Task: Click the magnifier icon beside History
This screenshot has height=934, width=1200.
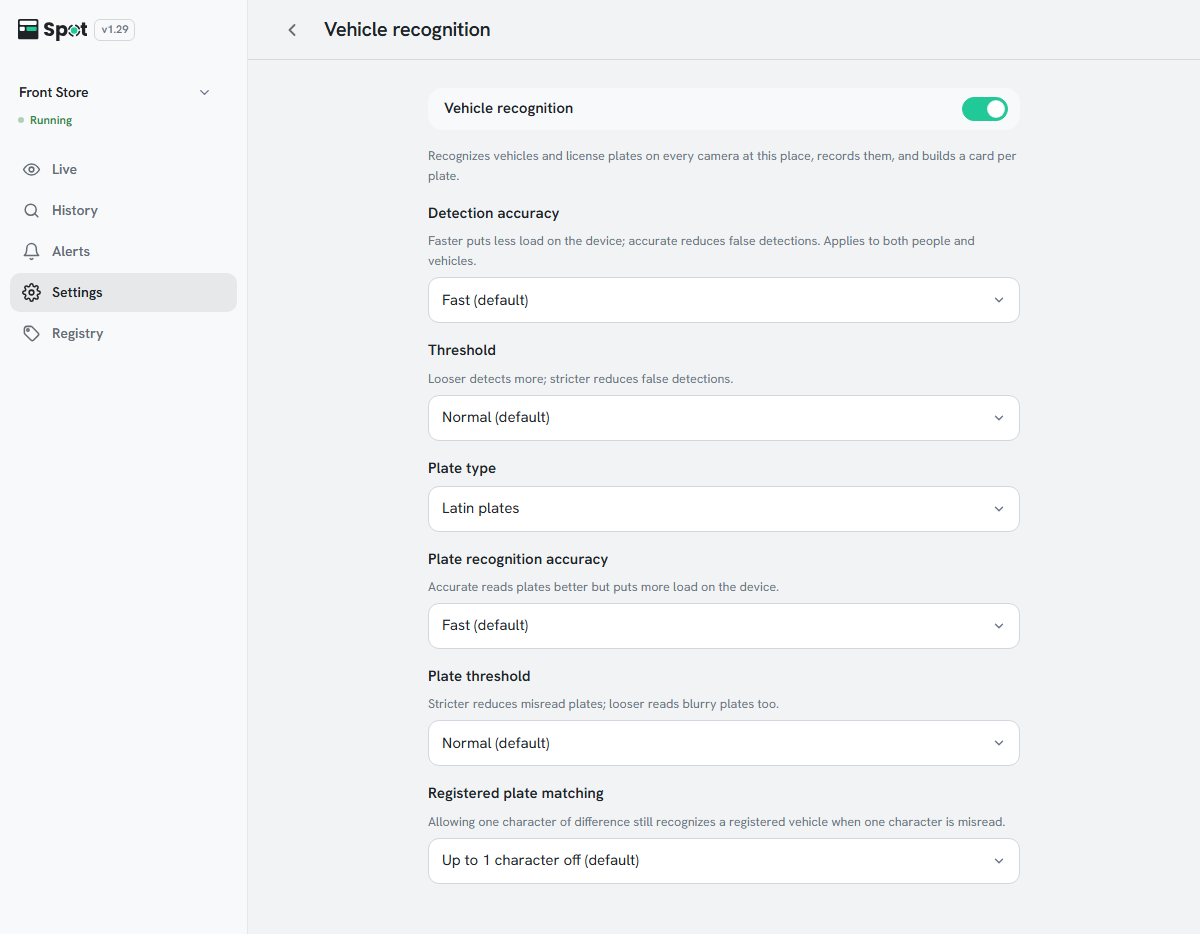Action: (32, 211)
